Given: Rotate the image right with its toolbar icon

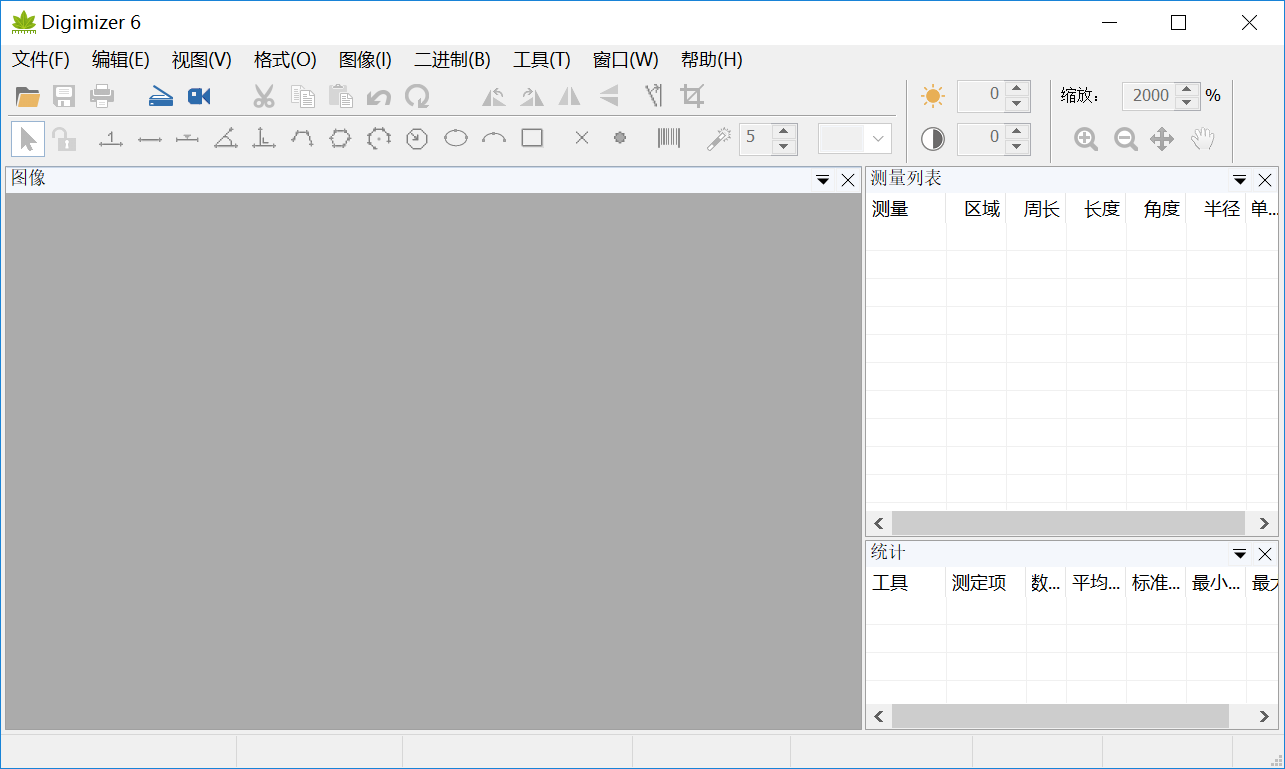Looking at the screenshot, I should click(532, 97).
